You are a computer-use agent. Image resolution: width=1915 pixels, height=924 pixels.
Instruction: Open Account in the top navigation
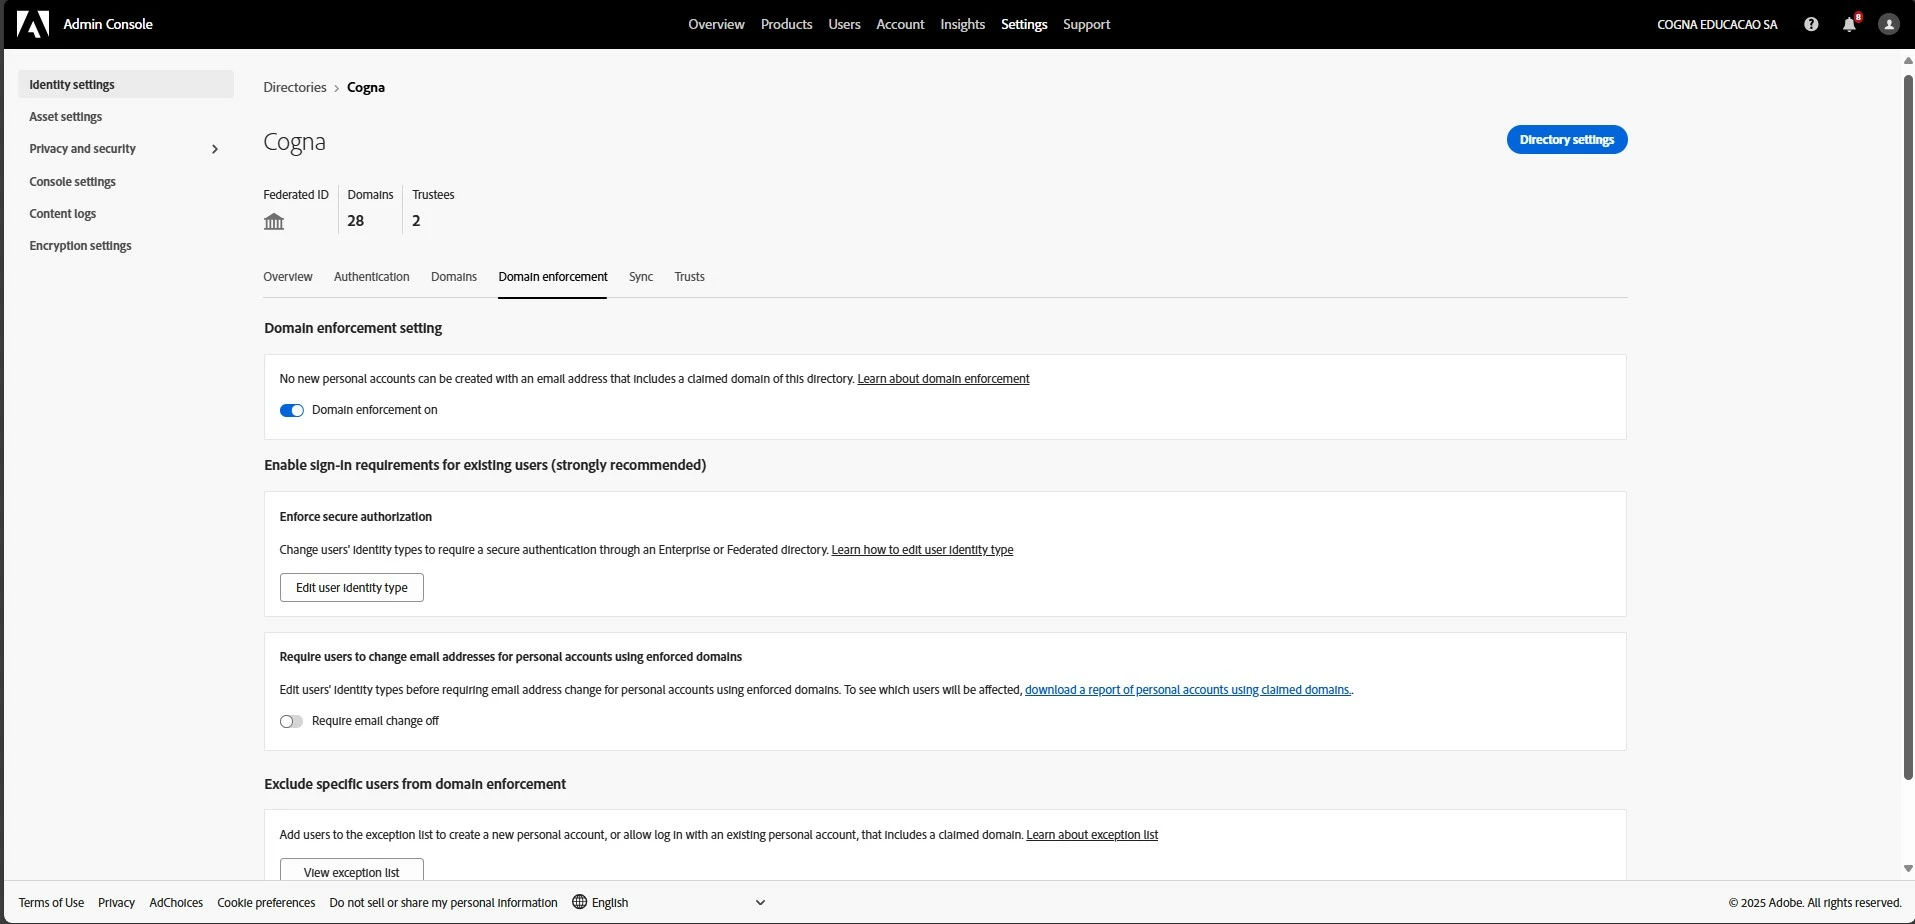(900, 24)
